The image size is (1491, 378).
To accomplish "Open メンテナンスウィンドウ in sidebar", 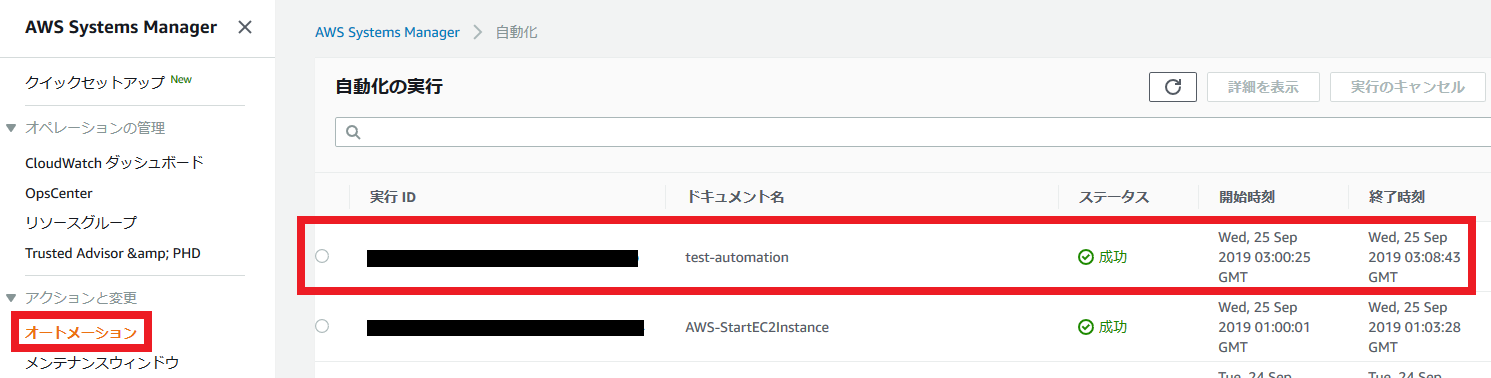I will click(102, 362).
